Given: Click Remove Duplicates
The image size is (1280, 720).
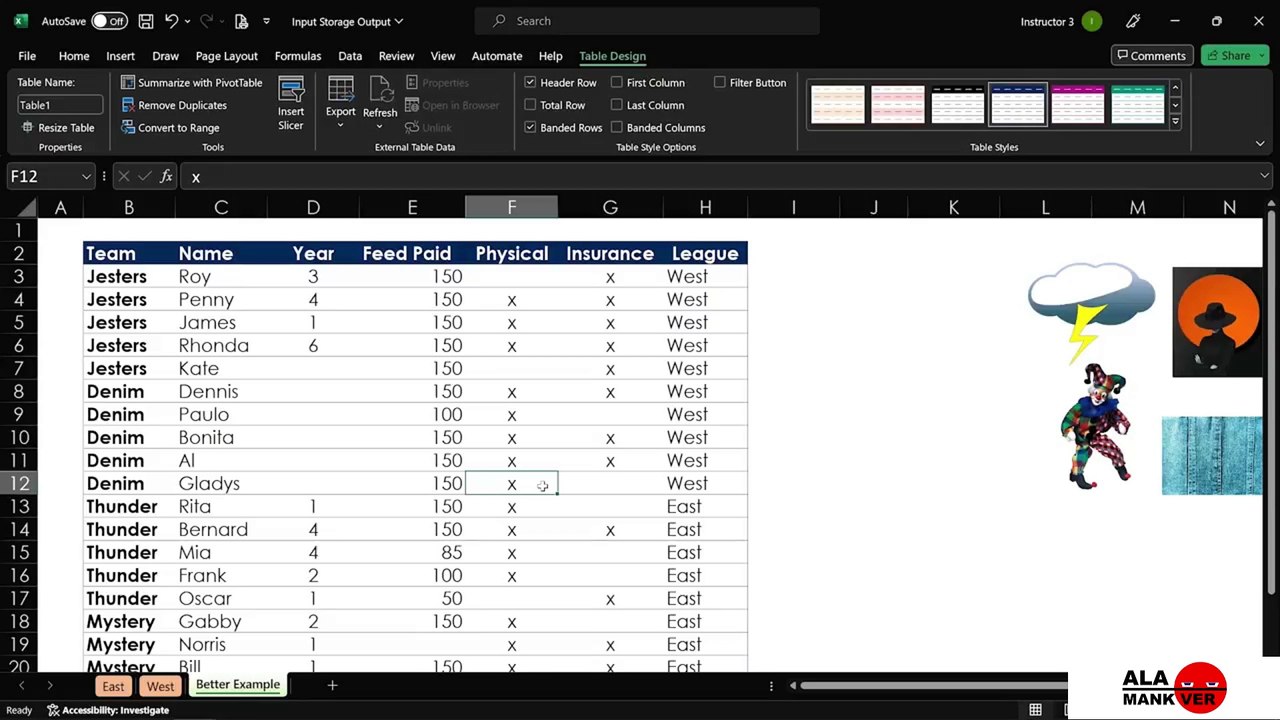Looking at the screenshot, I should tap(174, 105).
